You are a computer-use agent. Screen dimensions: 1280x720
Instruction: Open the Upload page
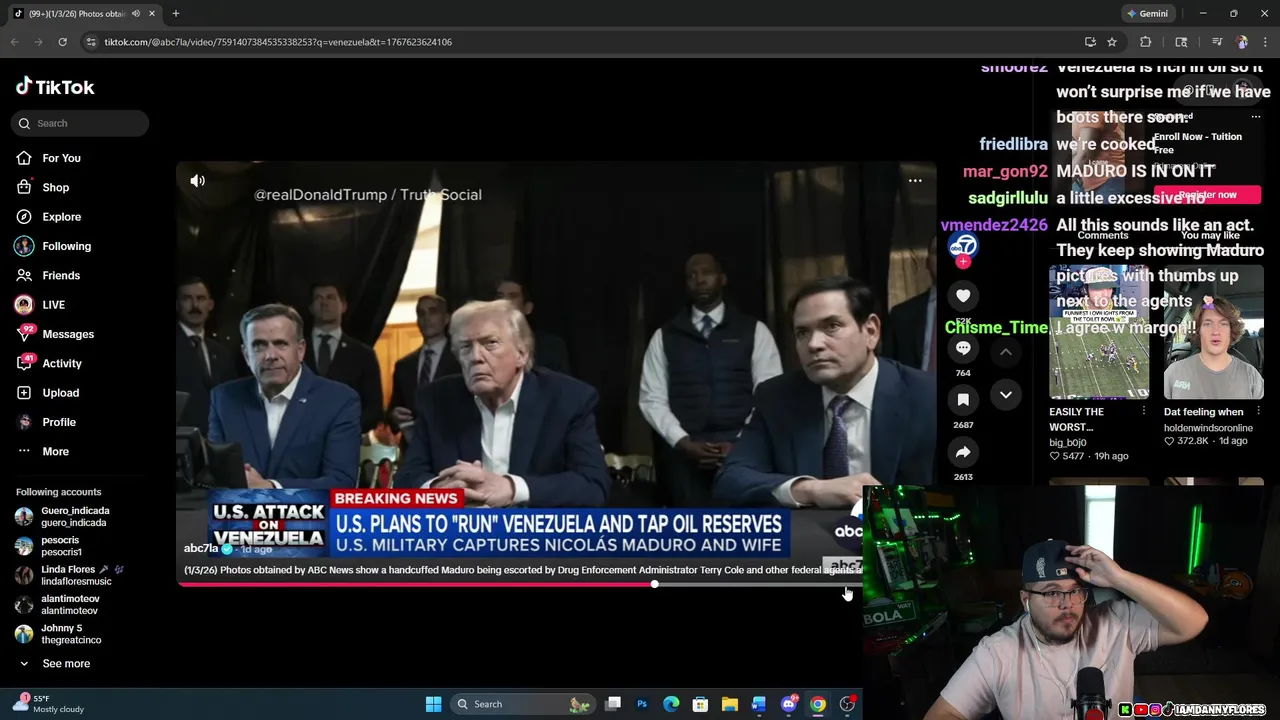coord(60,393)
